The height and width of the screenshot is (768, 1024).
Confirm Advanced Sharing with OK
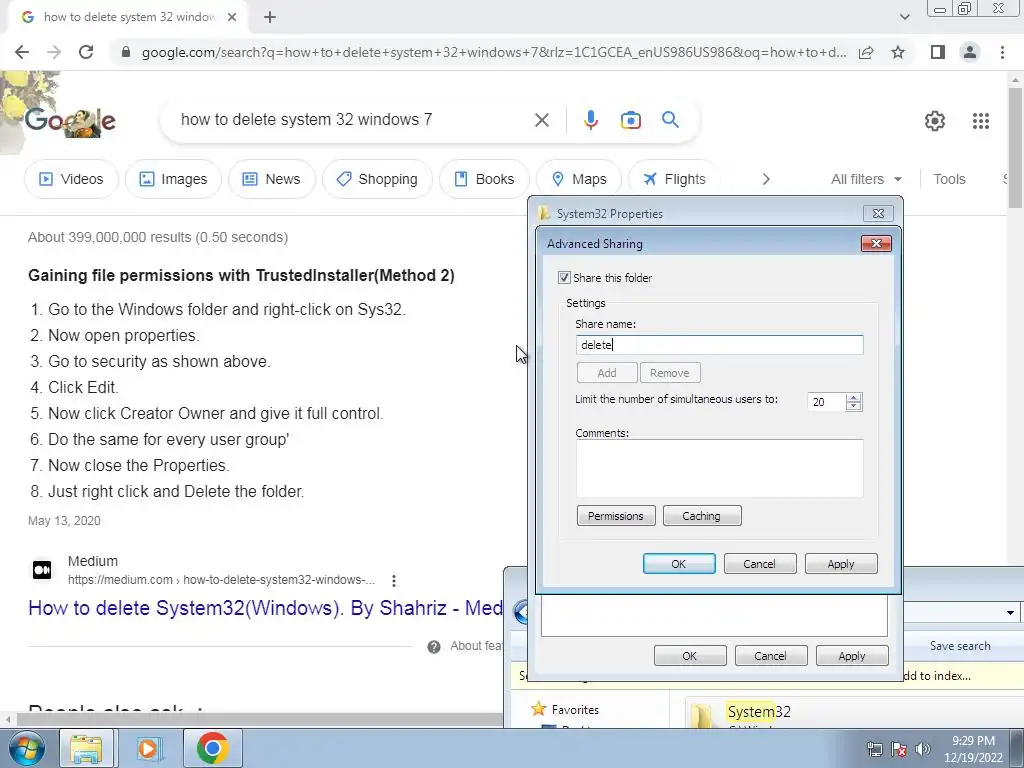pos(679,564)
